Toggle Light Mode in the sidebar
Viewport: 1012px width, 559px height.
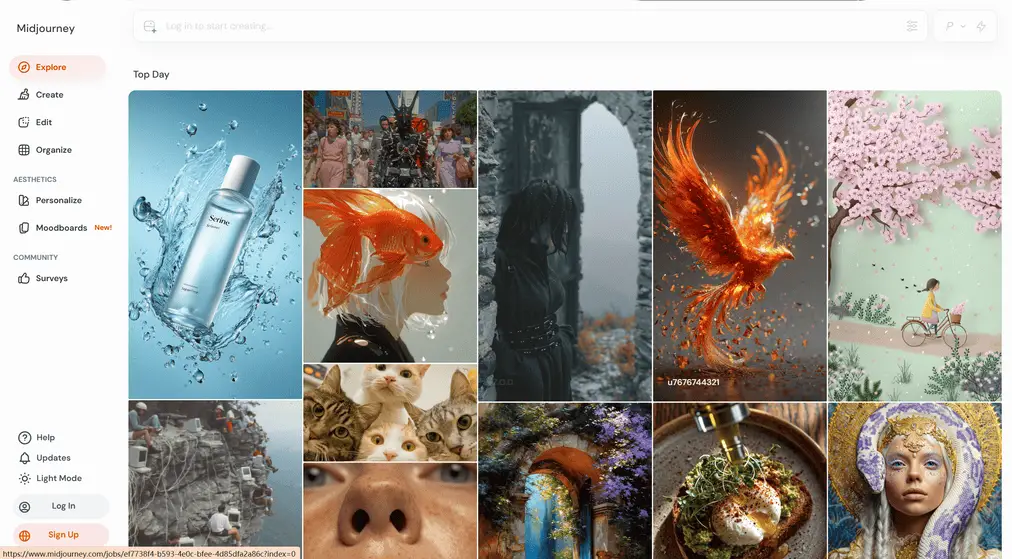58,478
